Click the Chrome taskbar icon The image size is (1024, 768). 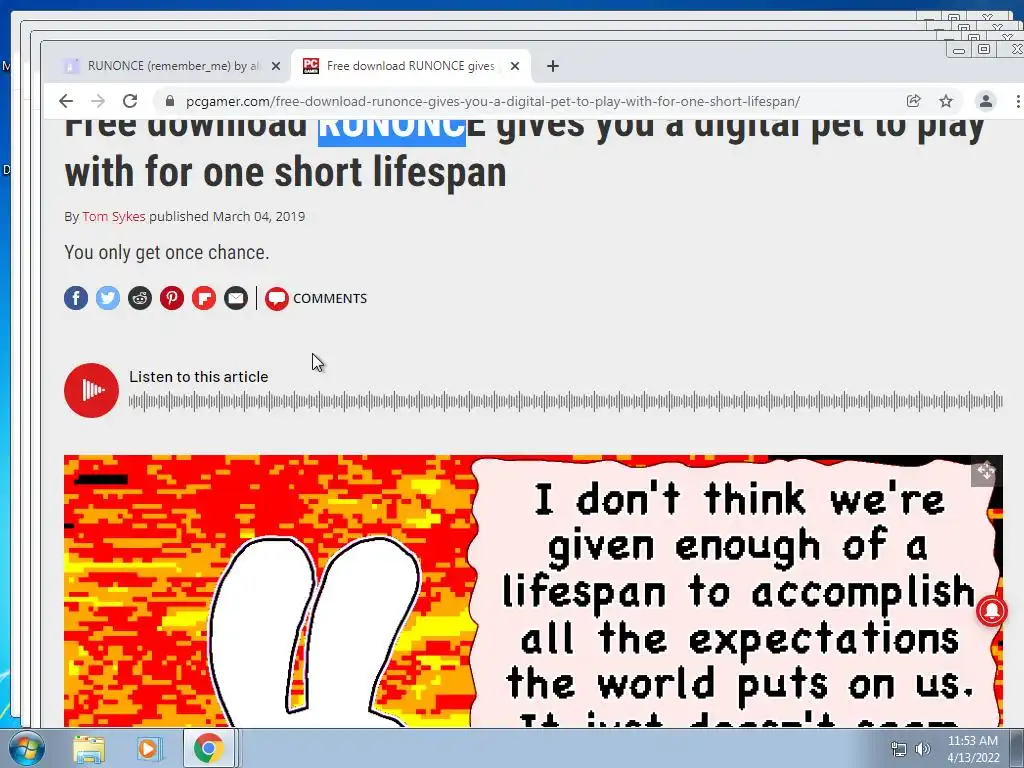click(x=208, y=748)
